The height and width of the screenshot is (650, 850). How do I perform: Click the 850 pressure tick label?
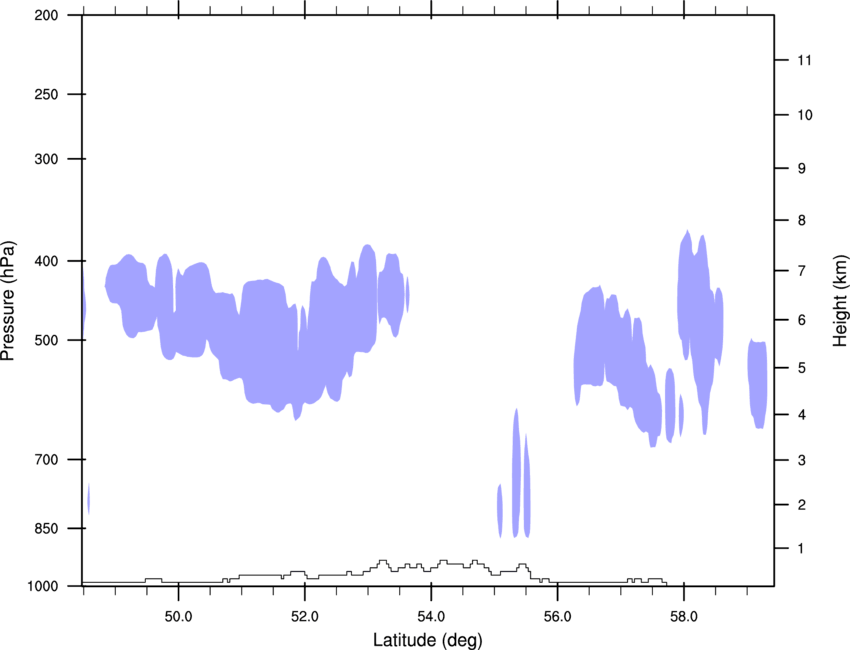click(47, 528)
